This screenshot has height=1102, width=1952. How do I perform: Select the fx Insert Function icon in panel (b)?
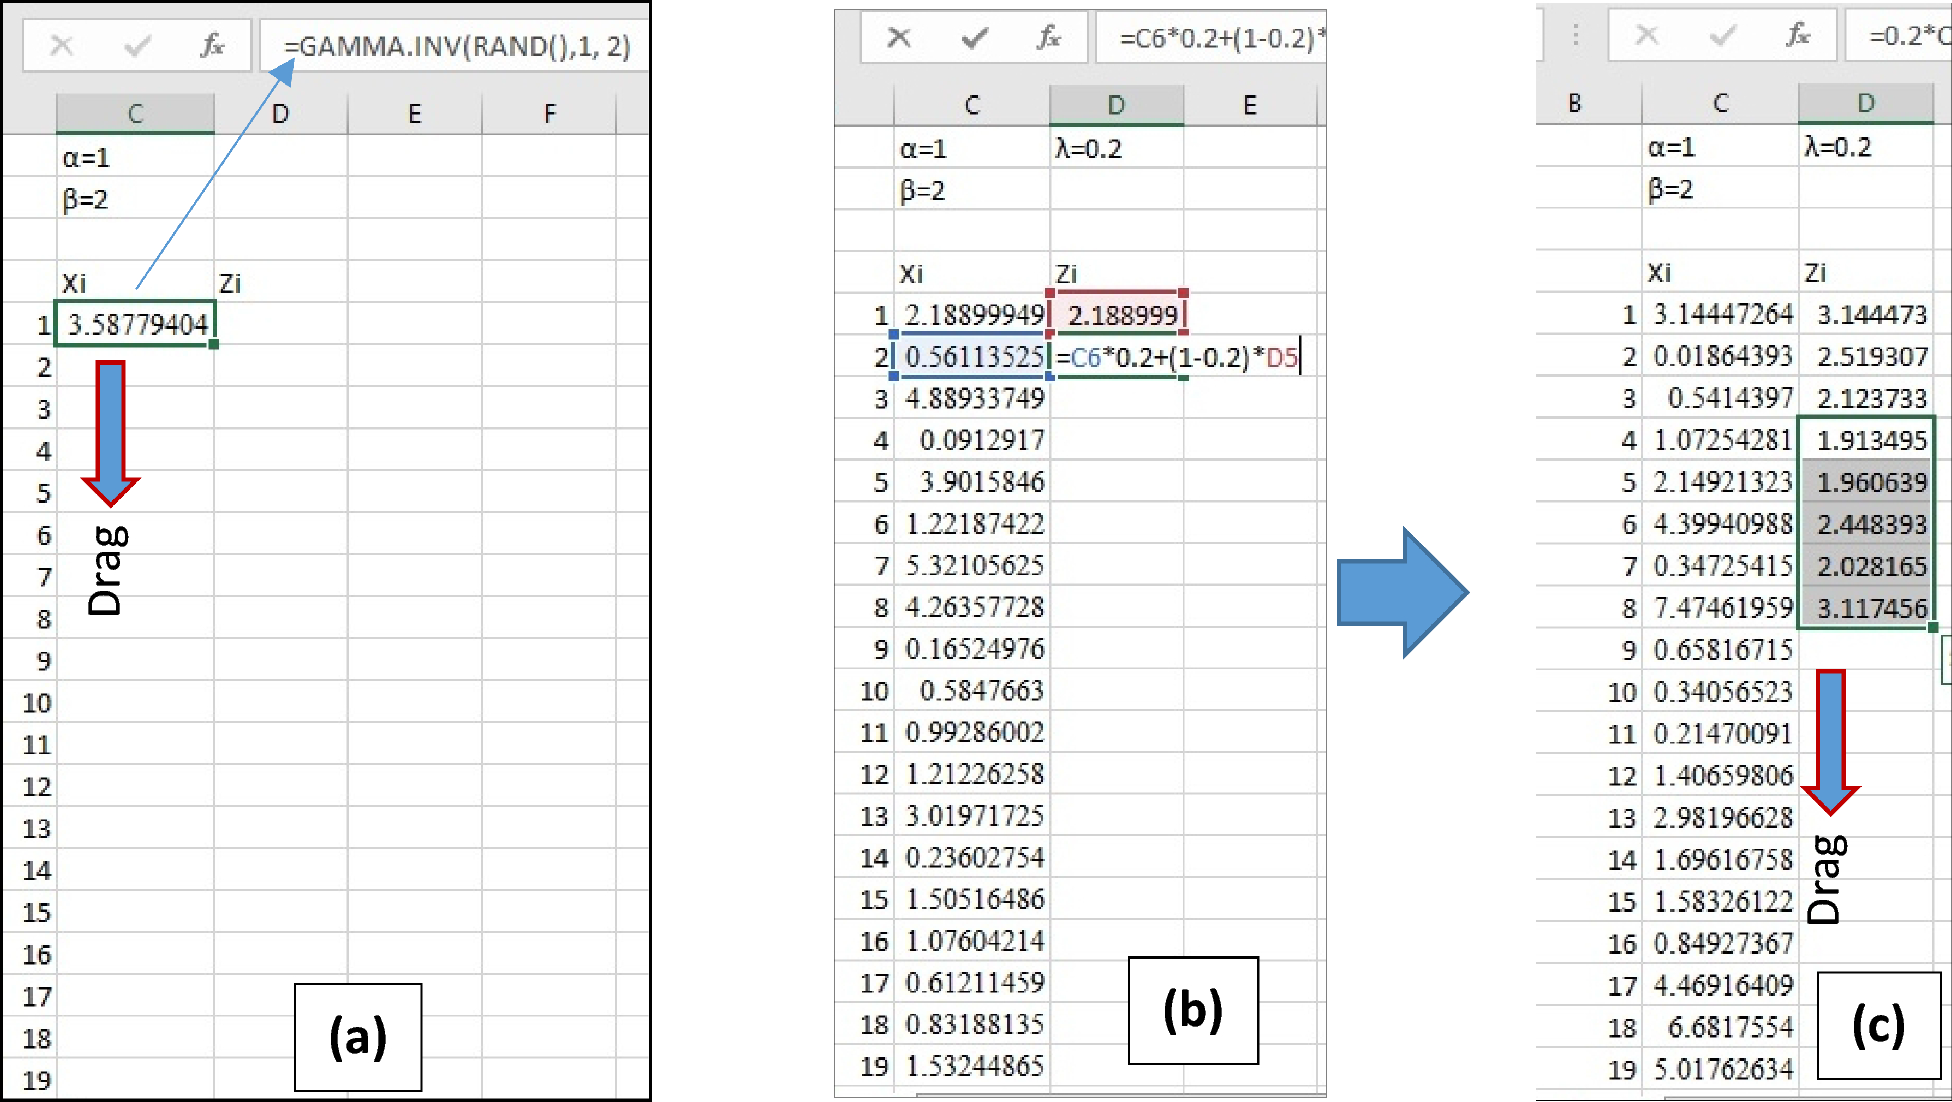(1049, 37)
